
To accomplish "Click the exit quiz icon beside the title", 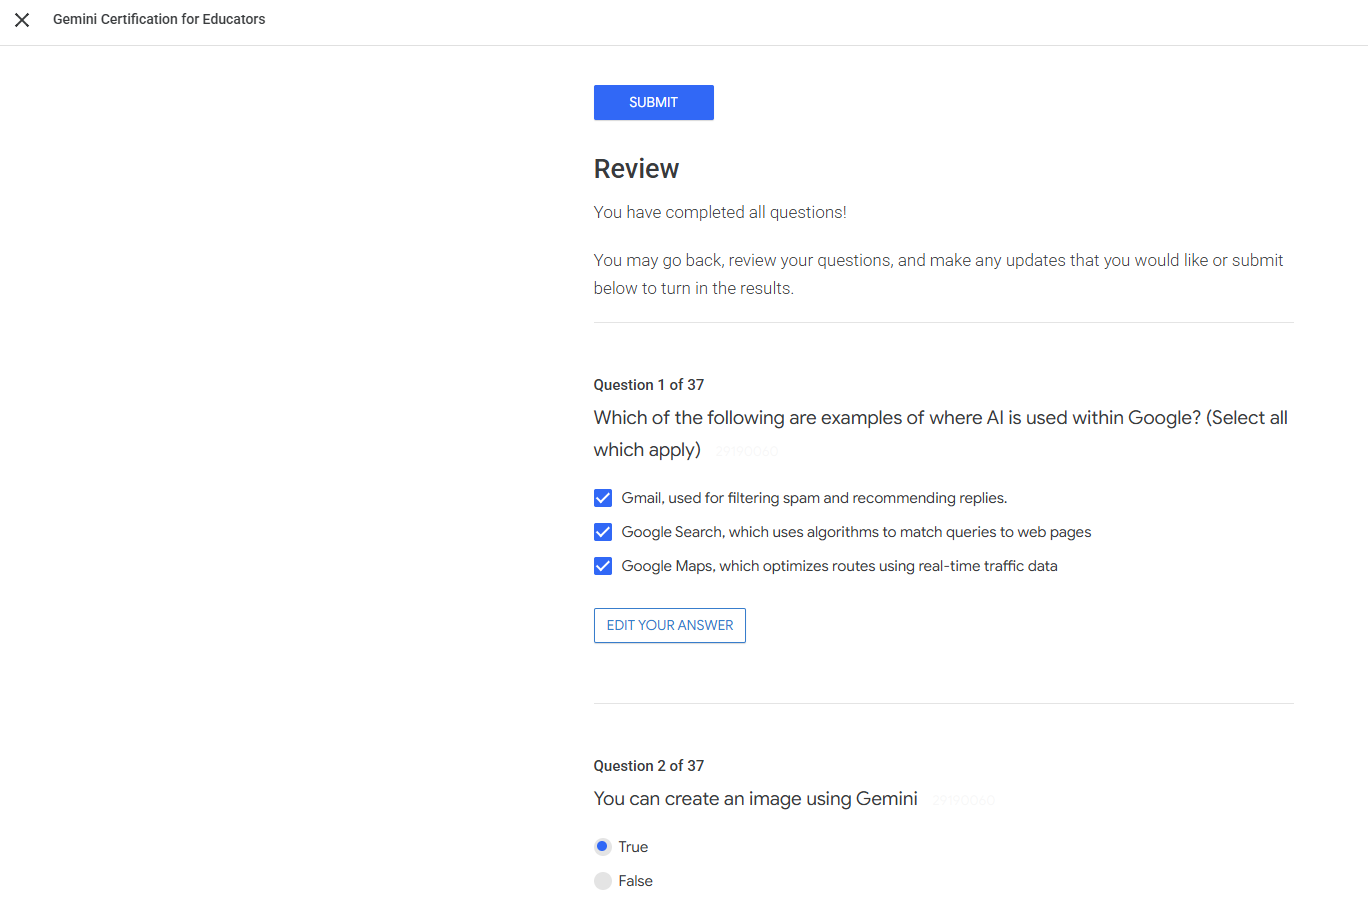I will tap(21, 20).
